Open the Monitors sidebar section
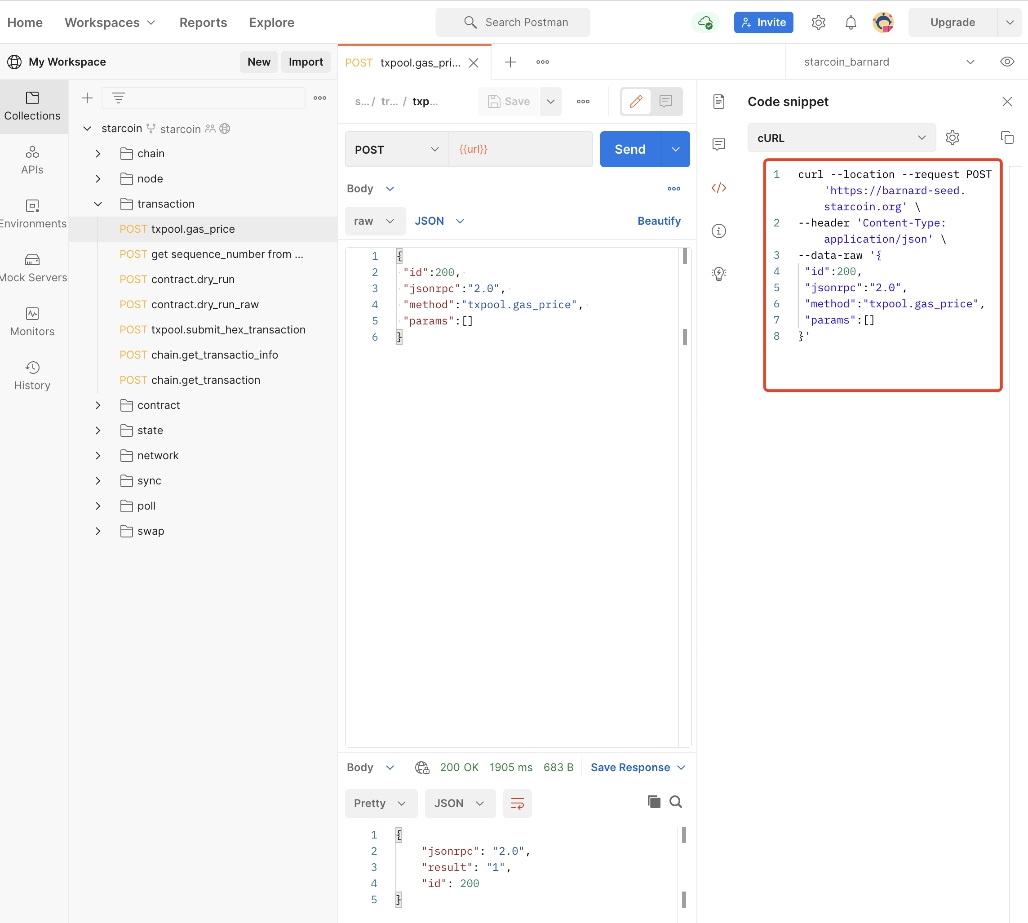This screenshot has width=1028, height=923. coord(32,322)
